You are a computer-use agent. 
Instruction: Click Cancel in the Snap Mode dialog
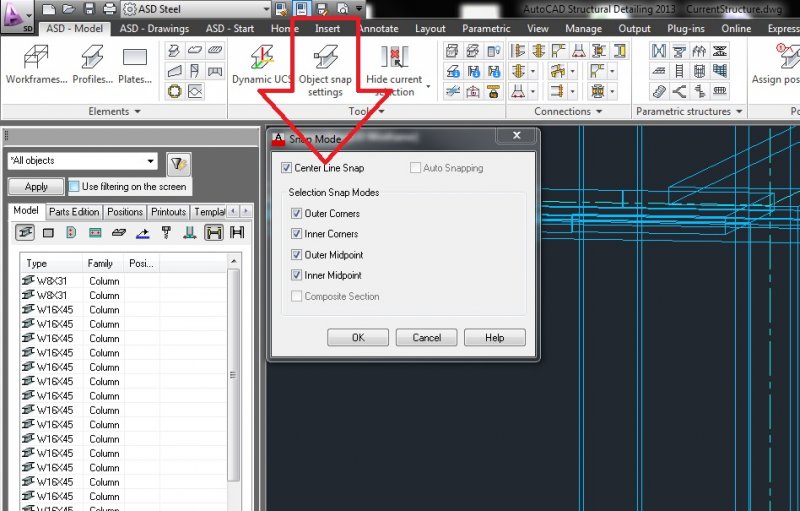click(x=427, y=338)
